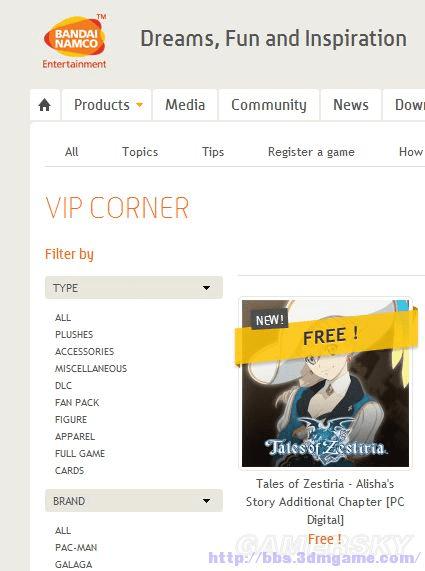Screen dimensions: 425x571
Task: Select the Topics sub-navigation link
Action: (140, 152)
